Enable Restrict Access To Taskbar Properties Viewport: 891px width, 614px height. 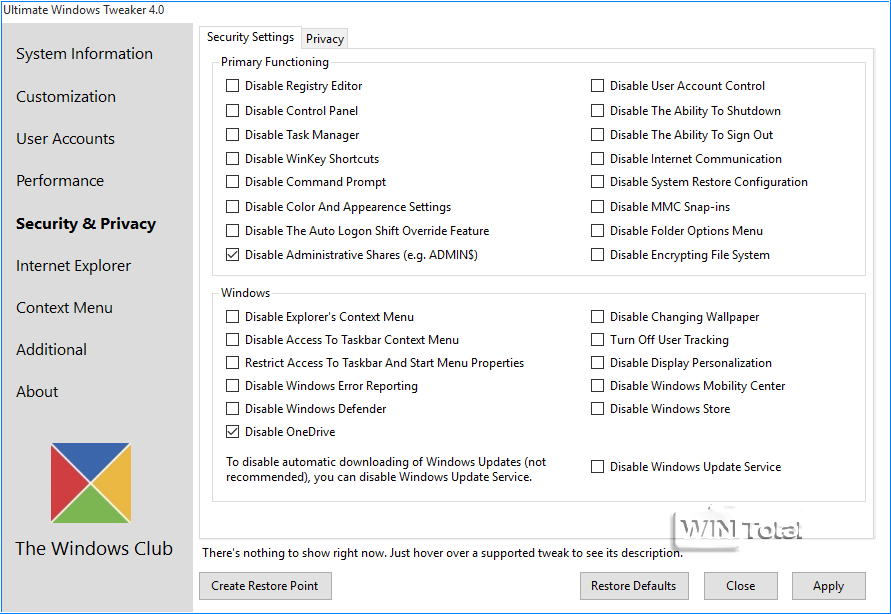tap(232, 362)
